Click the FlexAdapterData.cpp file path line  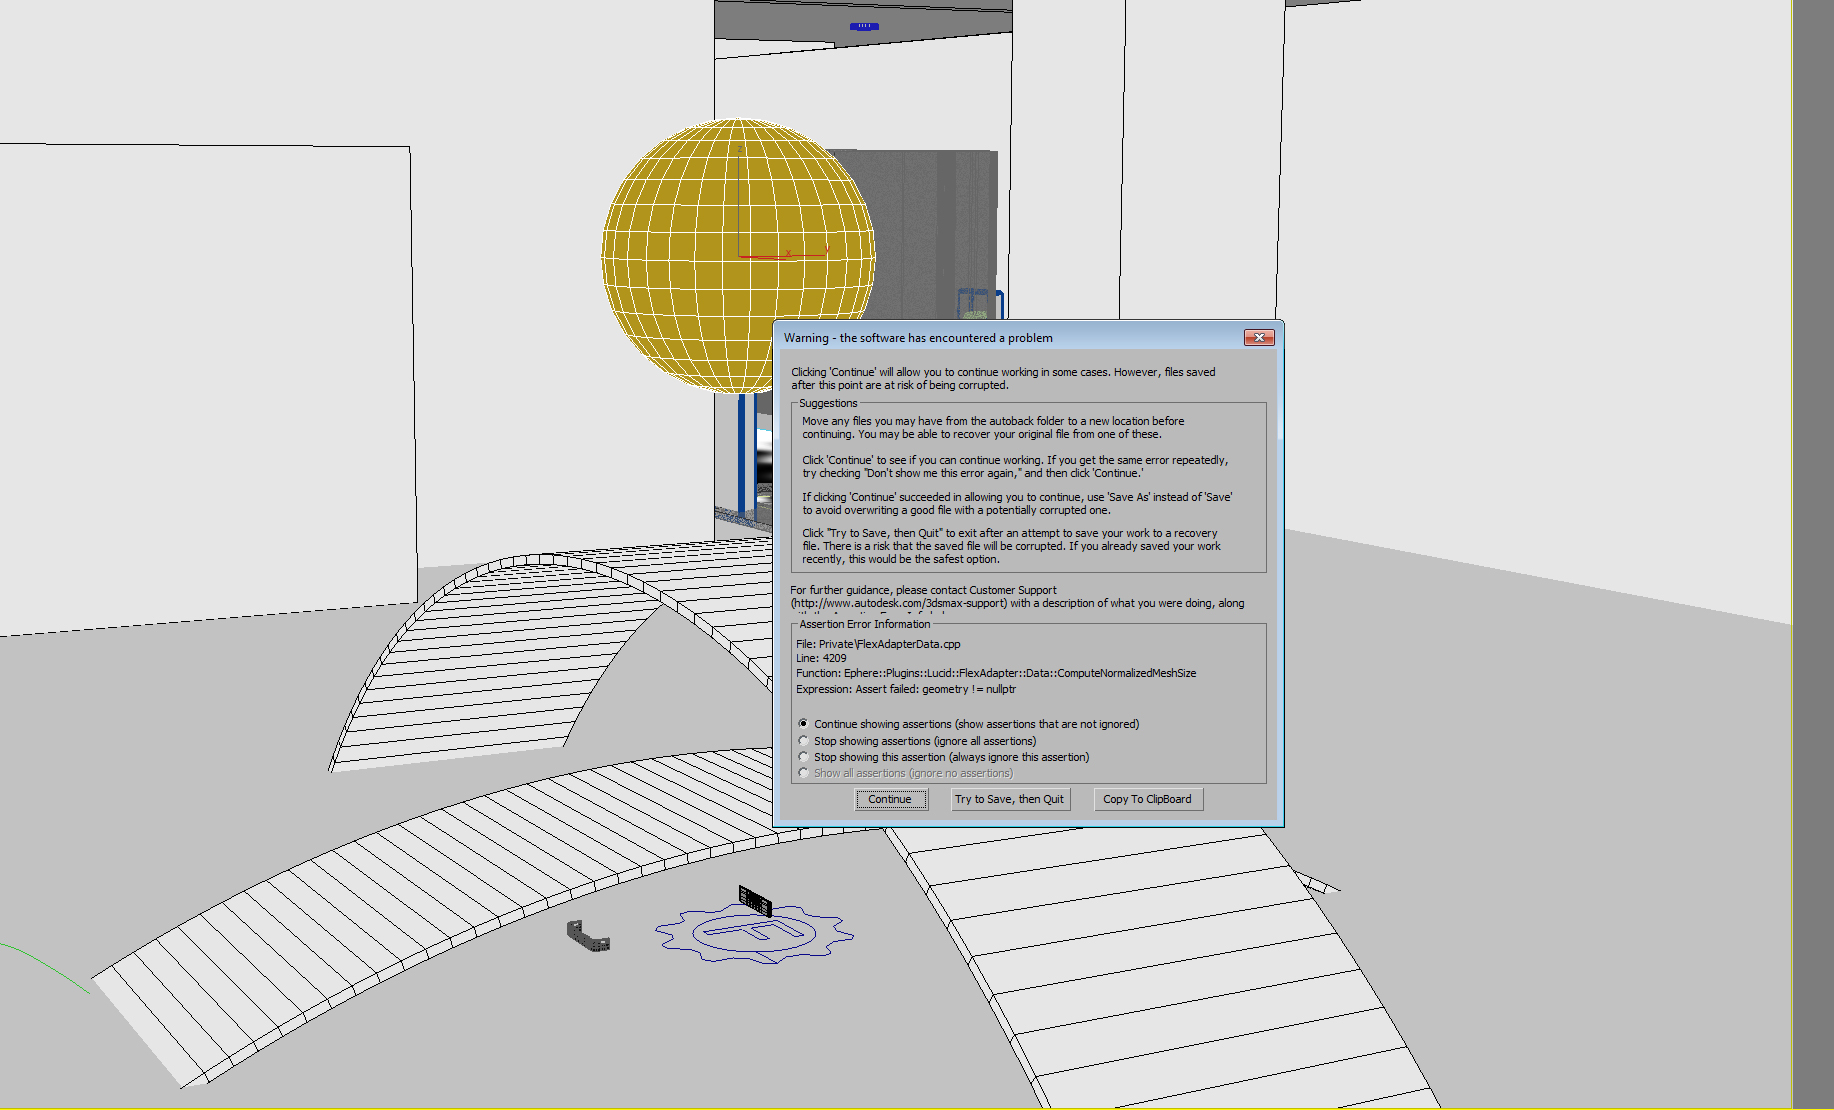tap(878, 644)
